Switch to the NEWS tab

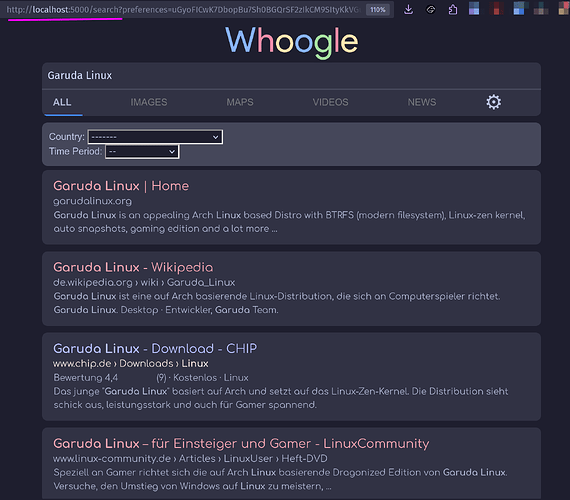[422, 102]
